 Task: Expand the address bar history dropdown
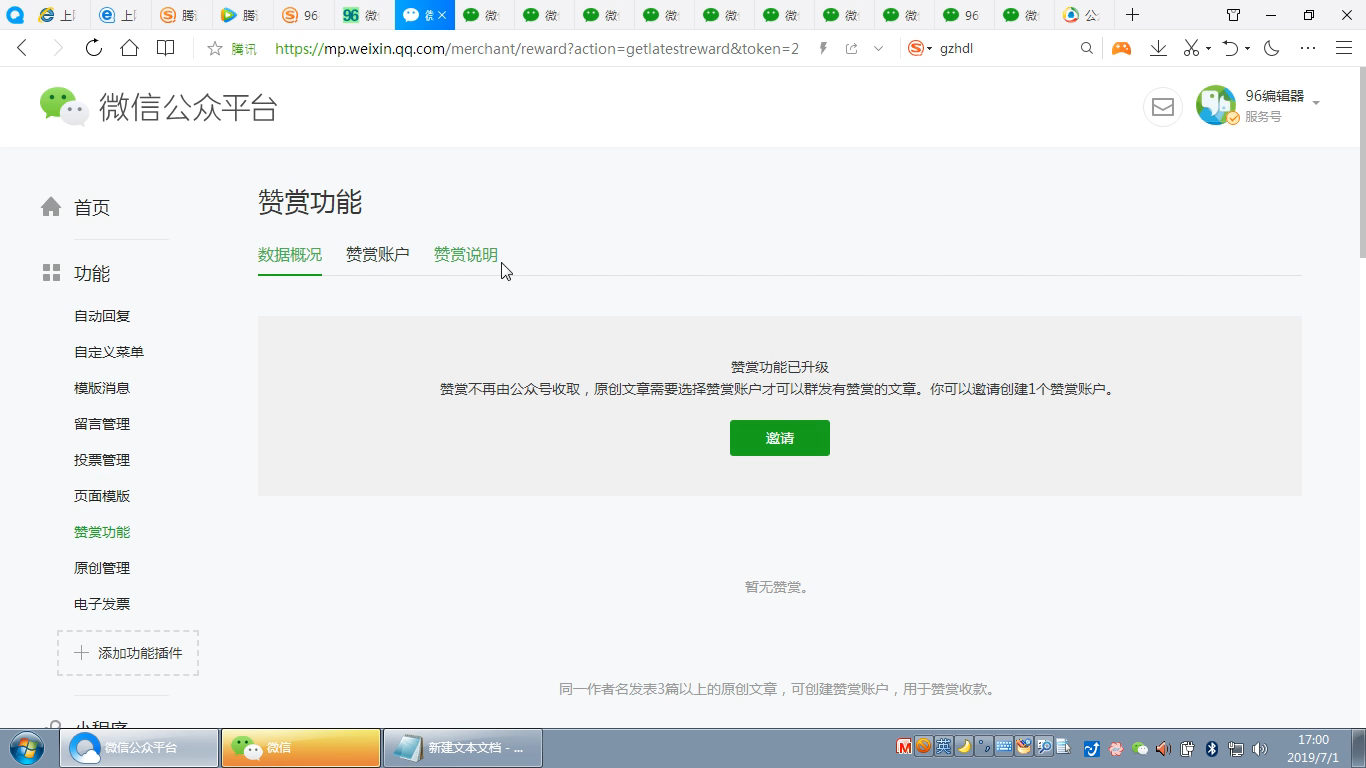click(878, 48)
